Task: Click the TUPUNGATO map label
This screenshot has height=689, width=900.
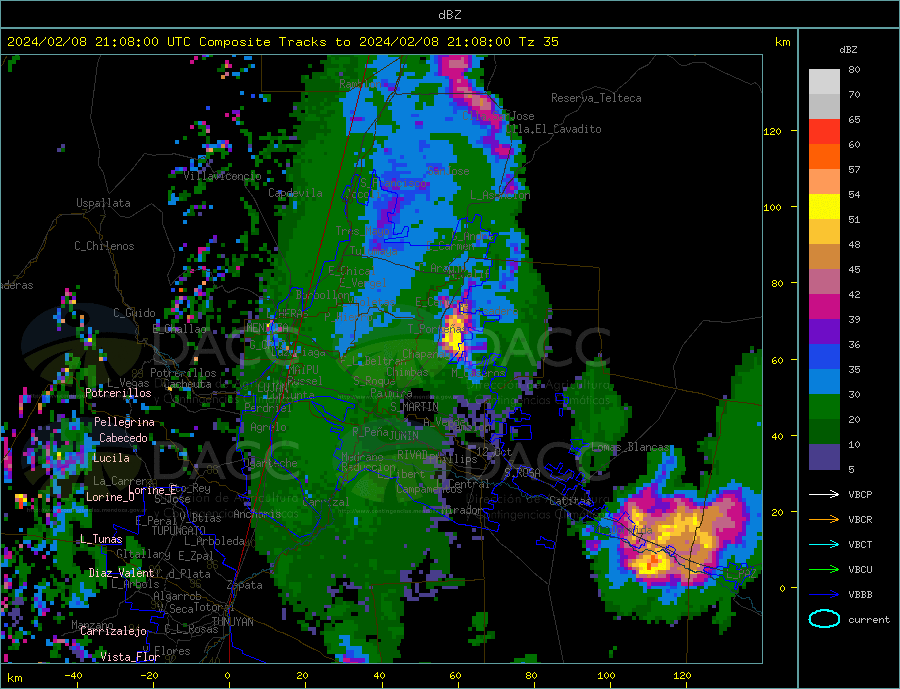Action: [x=179, y=531]
